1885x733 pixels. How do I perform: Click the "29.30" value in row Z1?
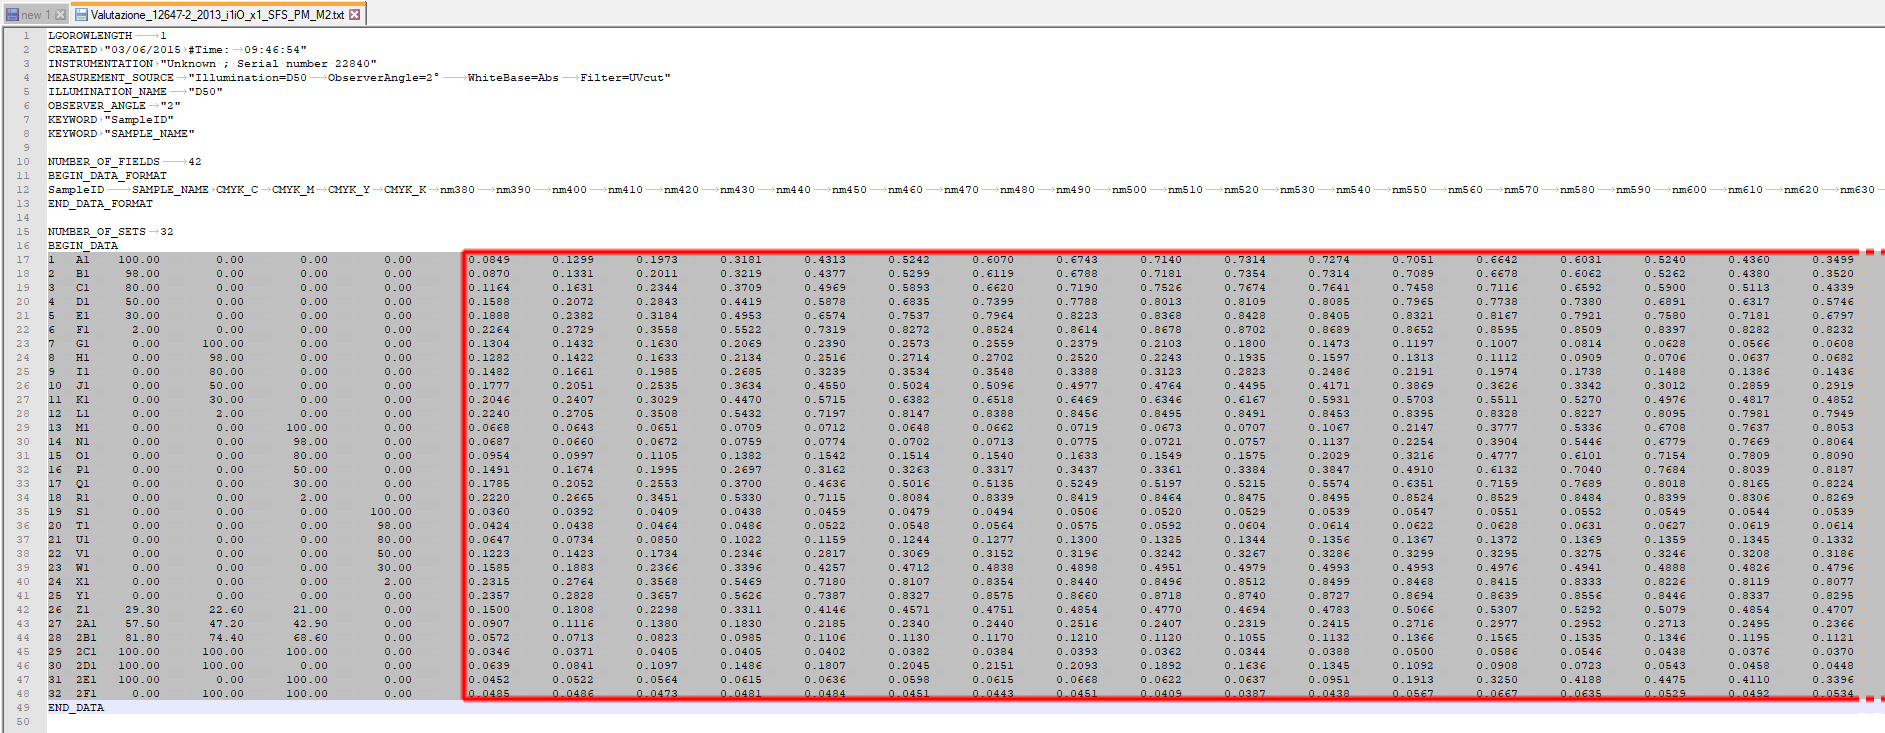[142, 610]
